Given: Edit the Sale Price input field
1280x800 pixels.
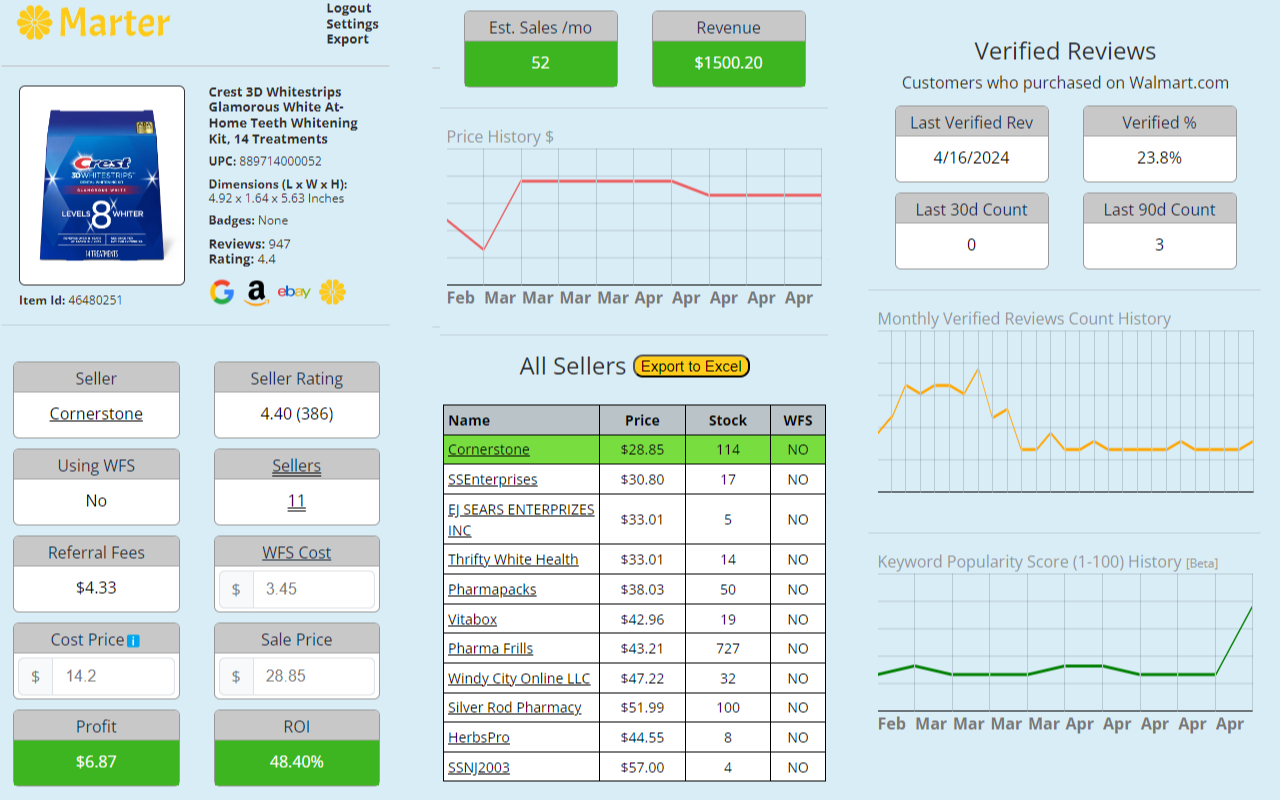Looking at the screenshot, I should click(315, 676).
